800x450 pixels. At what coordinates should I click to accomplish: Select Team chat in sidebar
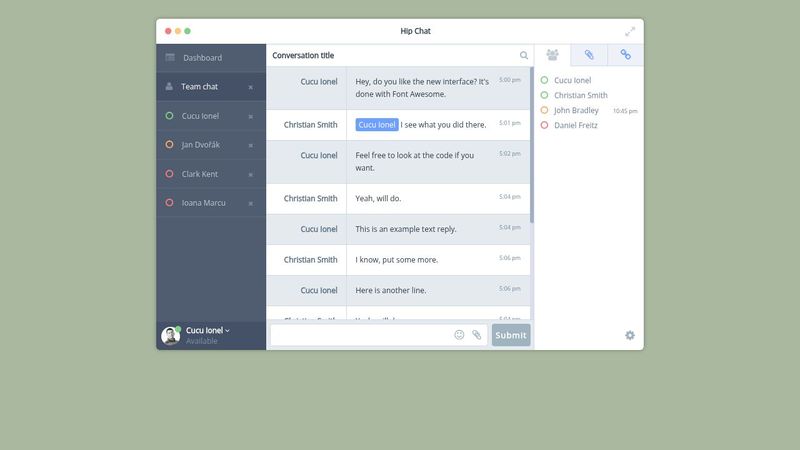coord(211,87)
